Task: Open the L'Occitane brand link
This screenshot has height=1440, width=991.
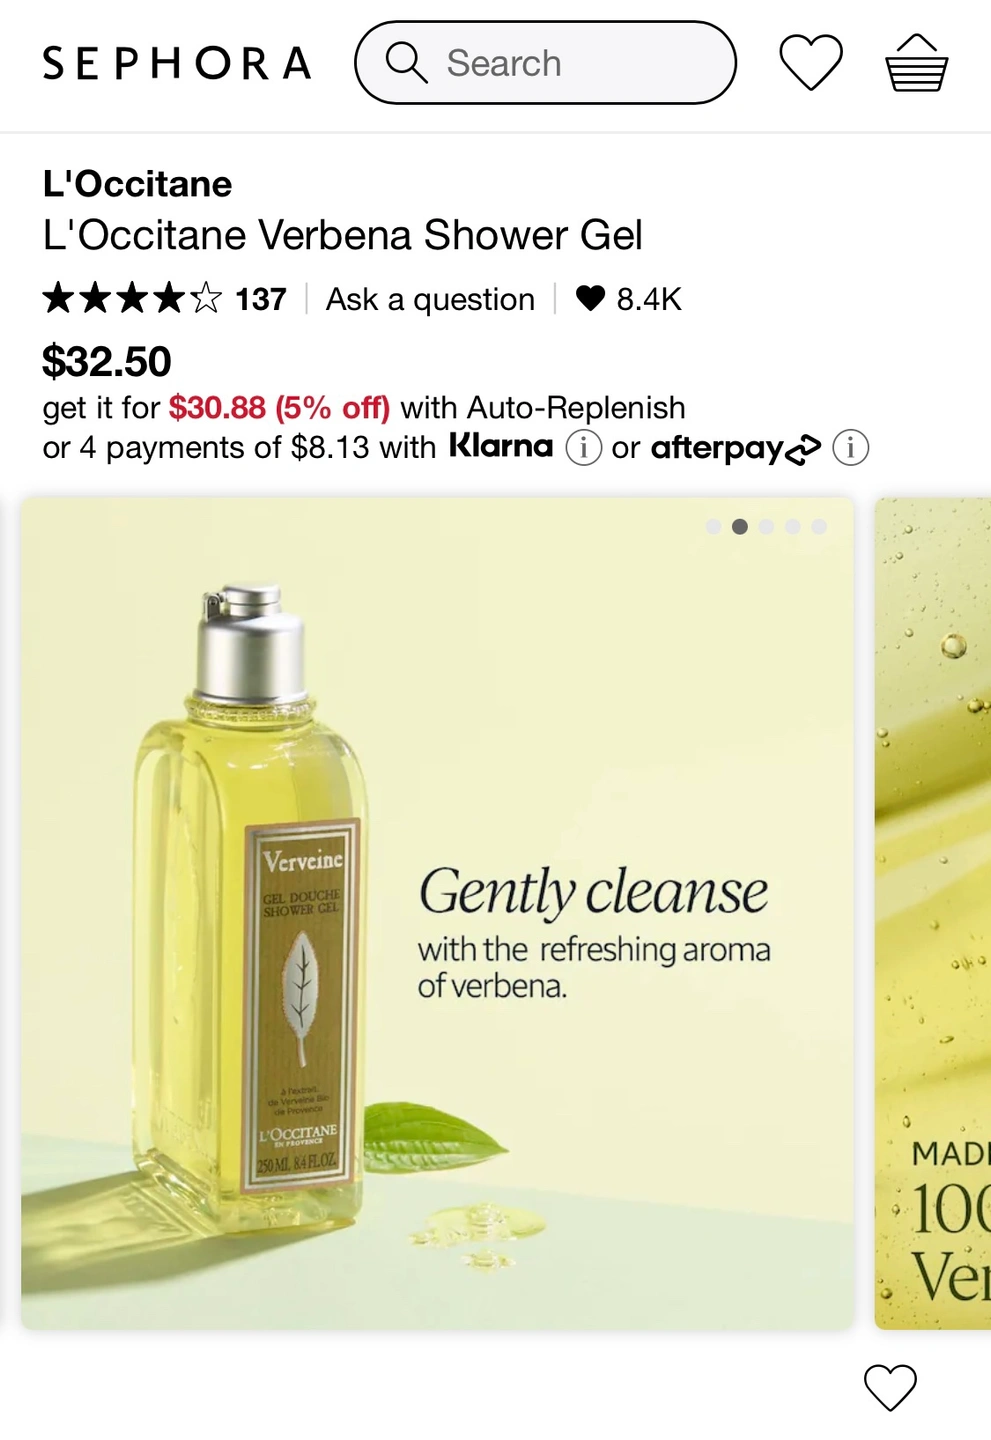Action: pyautogui.click(x=137, y=184)
